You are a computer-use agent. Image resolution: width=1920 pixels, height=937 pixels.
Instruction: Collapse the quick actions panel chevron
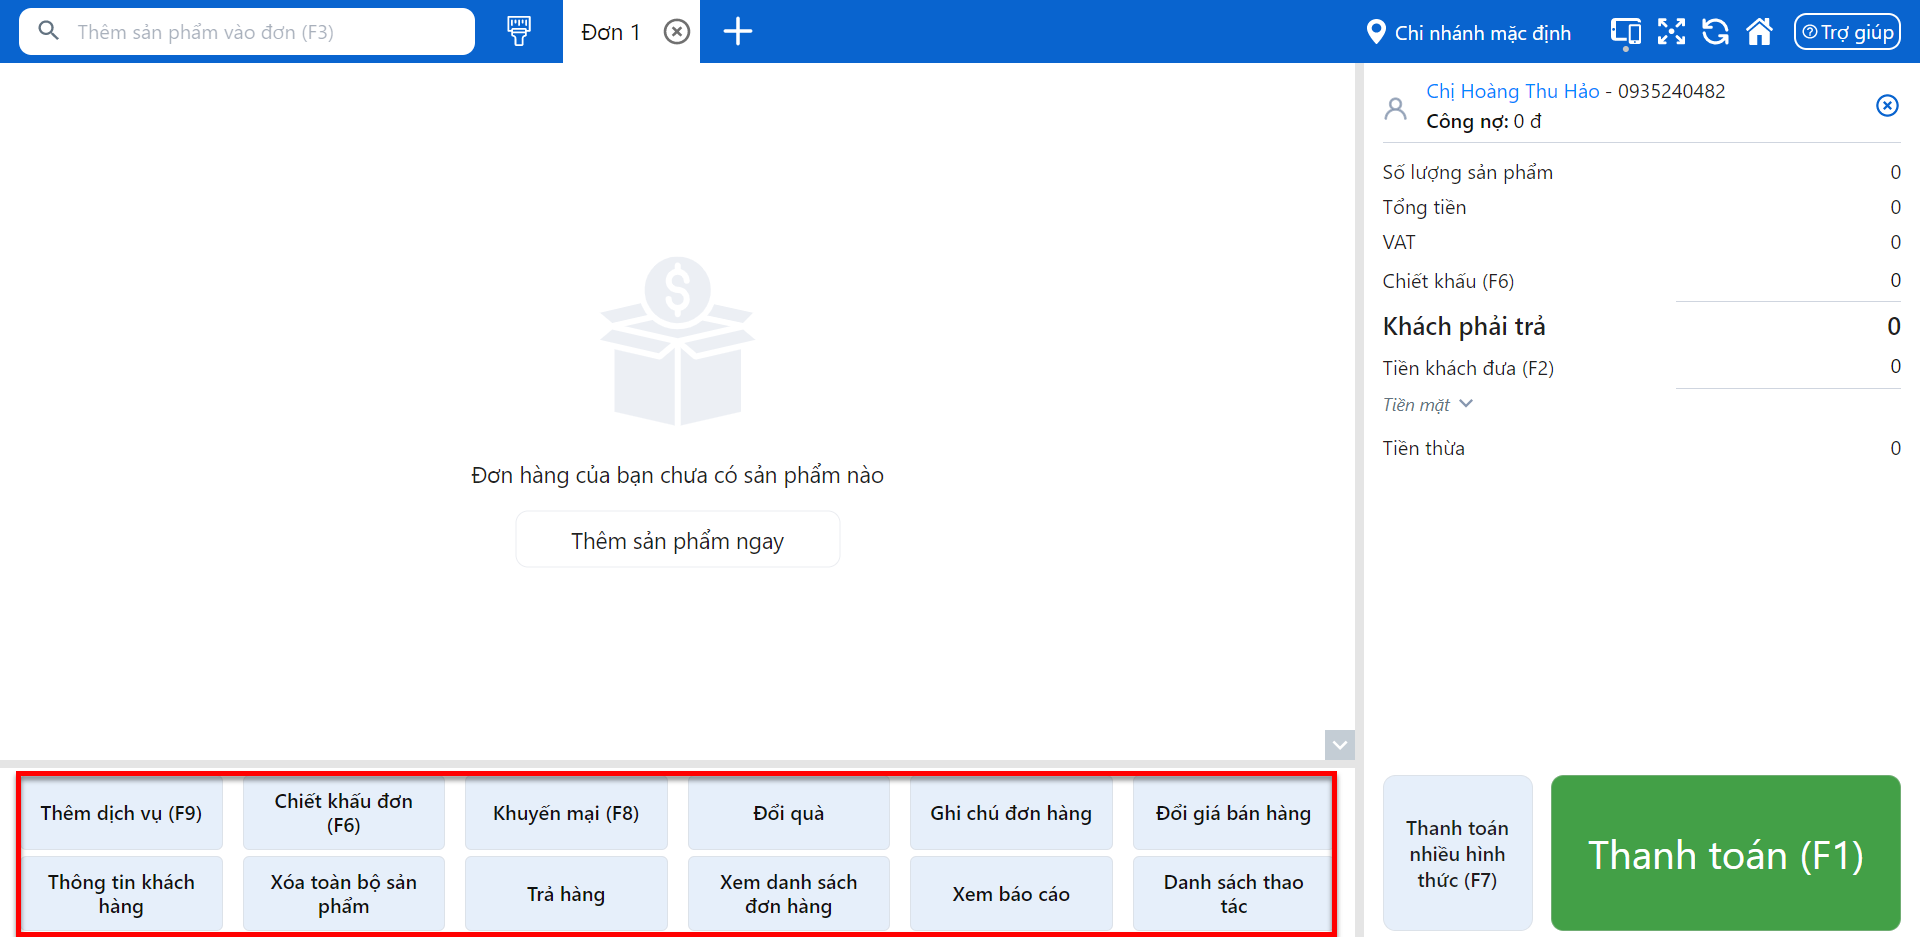[x=1339, y=745]
